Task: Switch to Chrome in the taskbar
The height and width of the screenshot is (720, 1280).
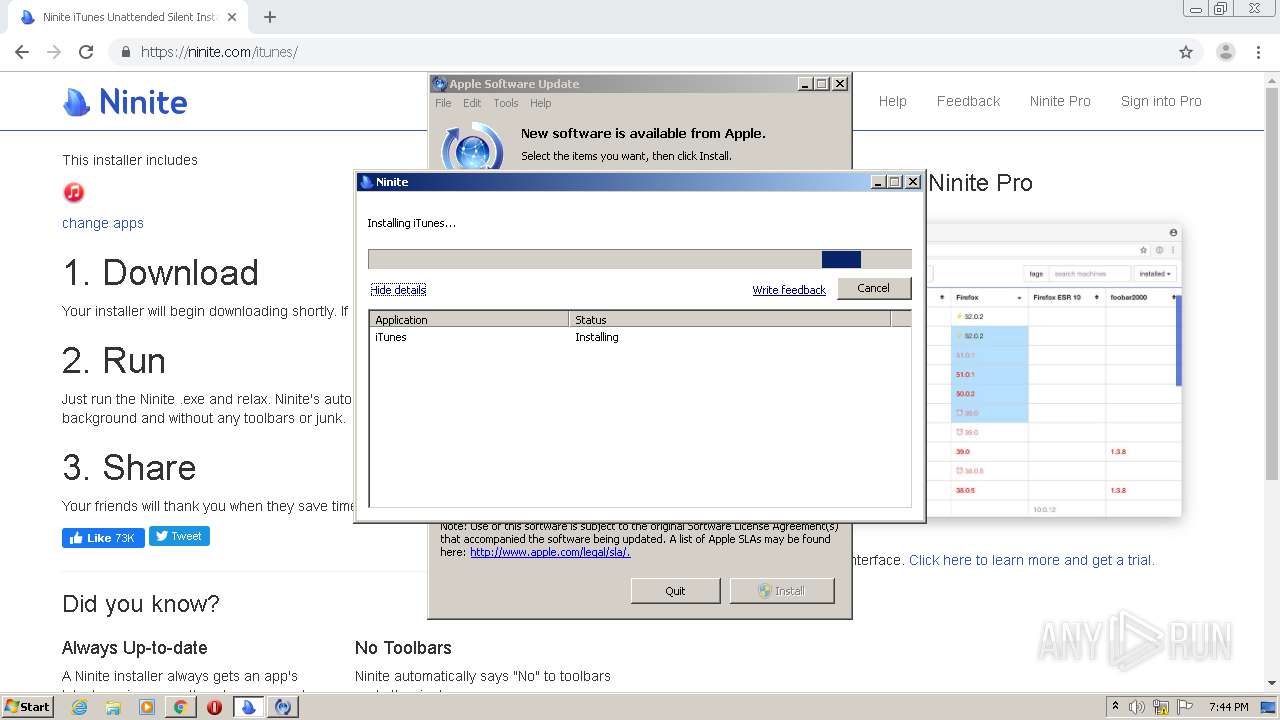Action: point(180,707)
